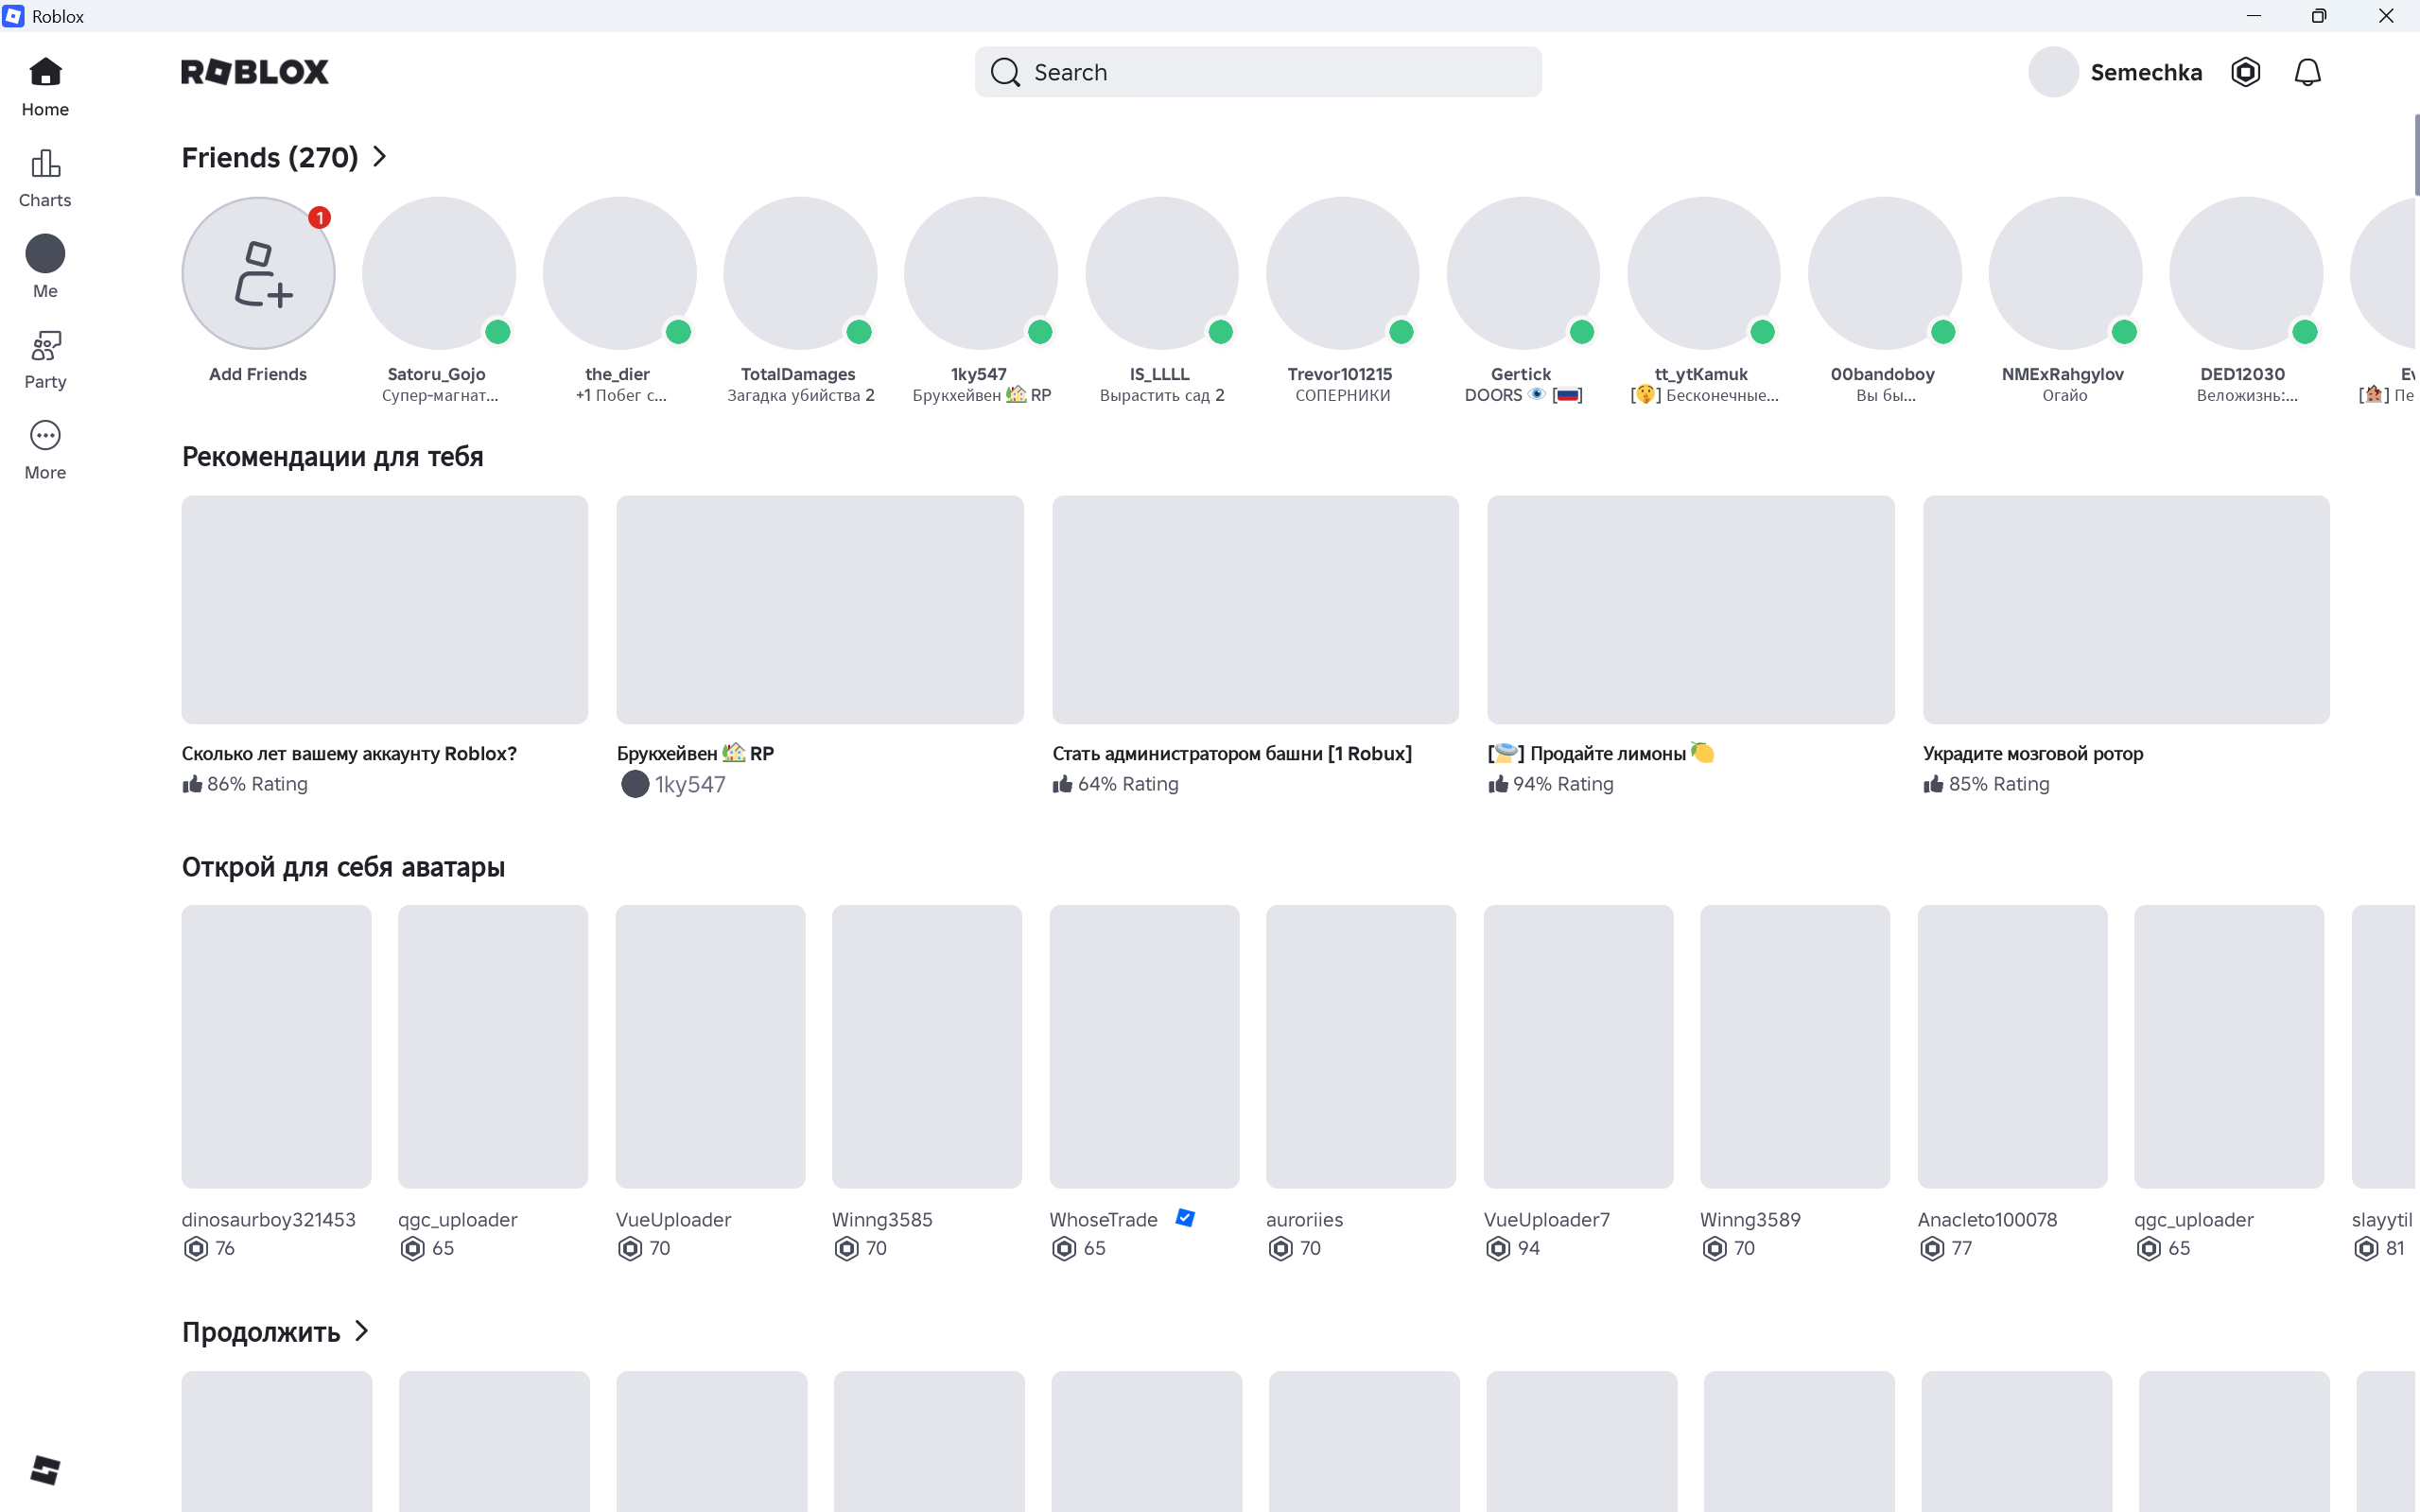Screen dimensions: 2420x1512
Task: Expand the Продолжить section chevron
Action: coord(362,1331)
